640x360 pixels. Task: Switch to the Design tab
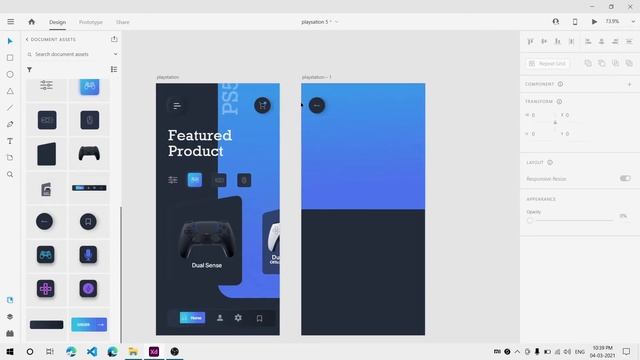tap(58, 22)
